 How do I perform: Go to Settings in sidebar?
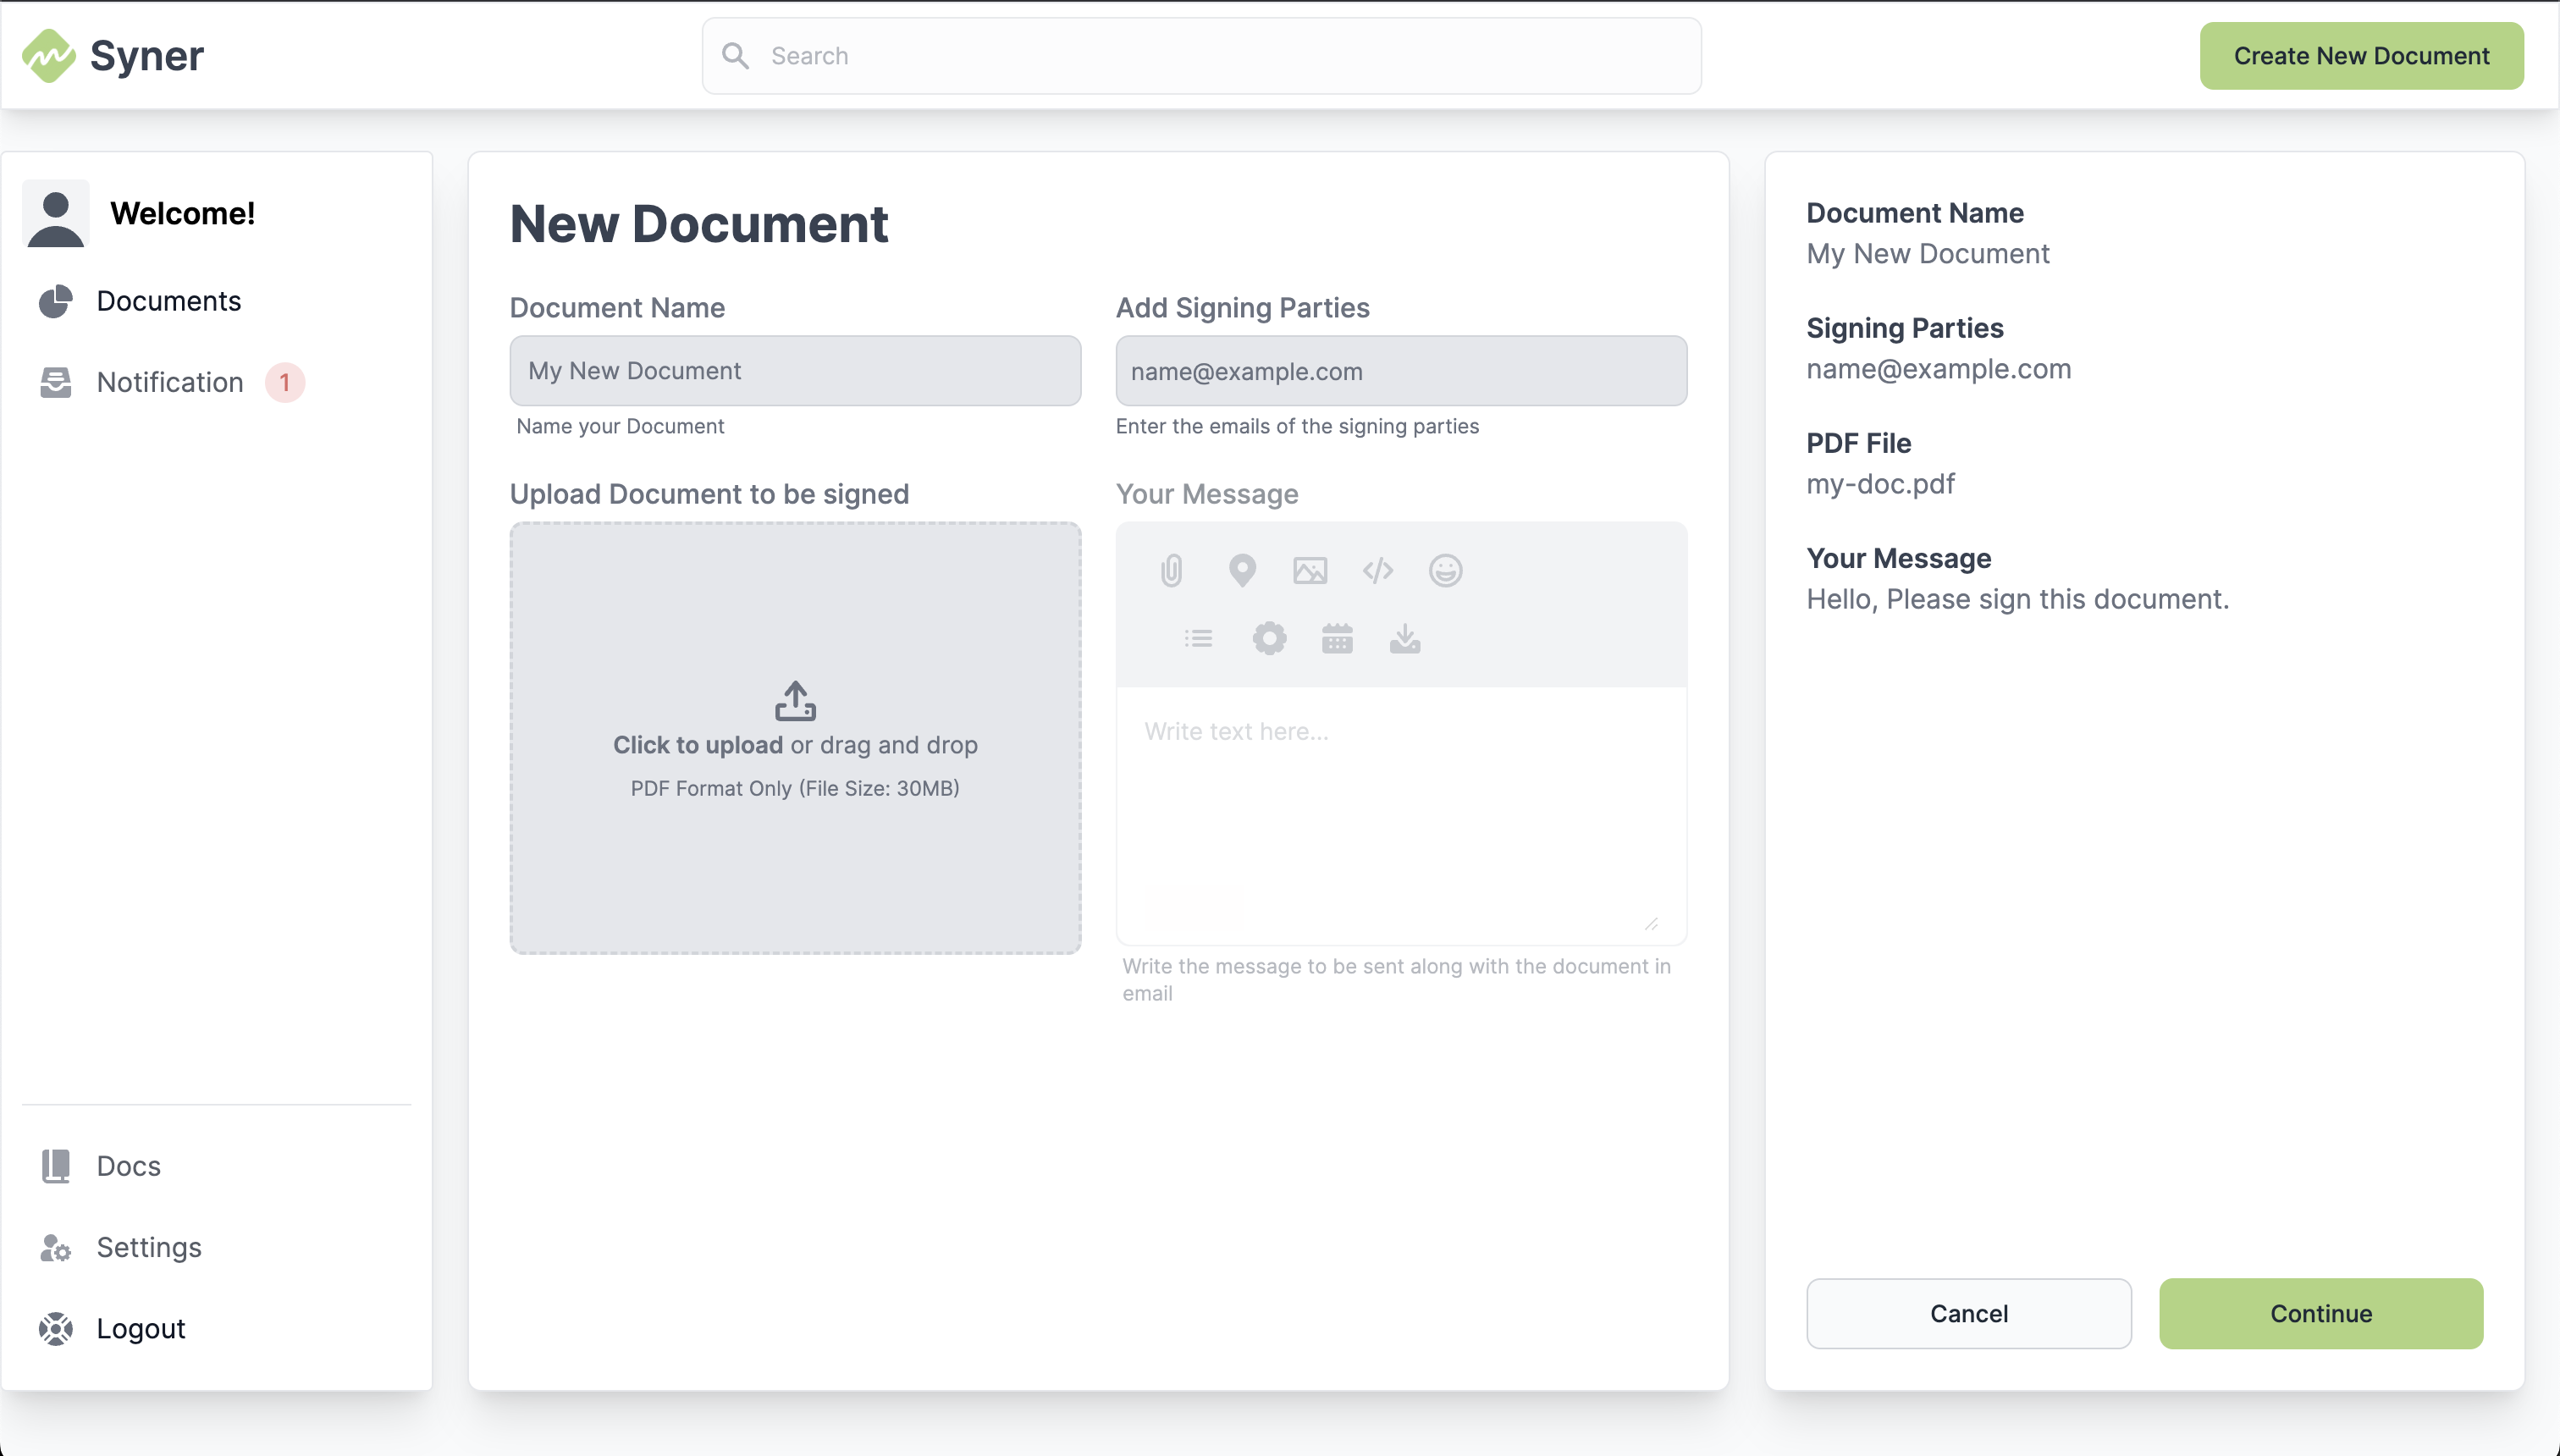pyautogui.click(x=148, y=1247)
